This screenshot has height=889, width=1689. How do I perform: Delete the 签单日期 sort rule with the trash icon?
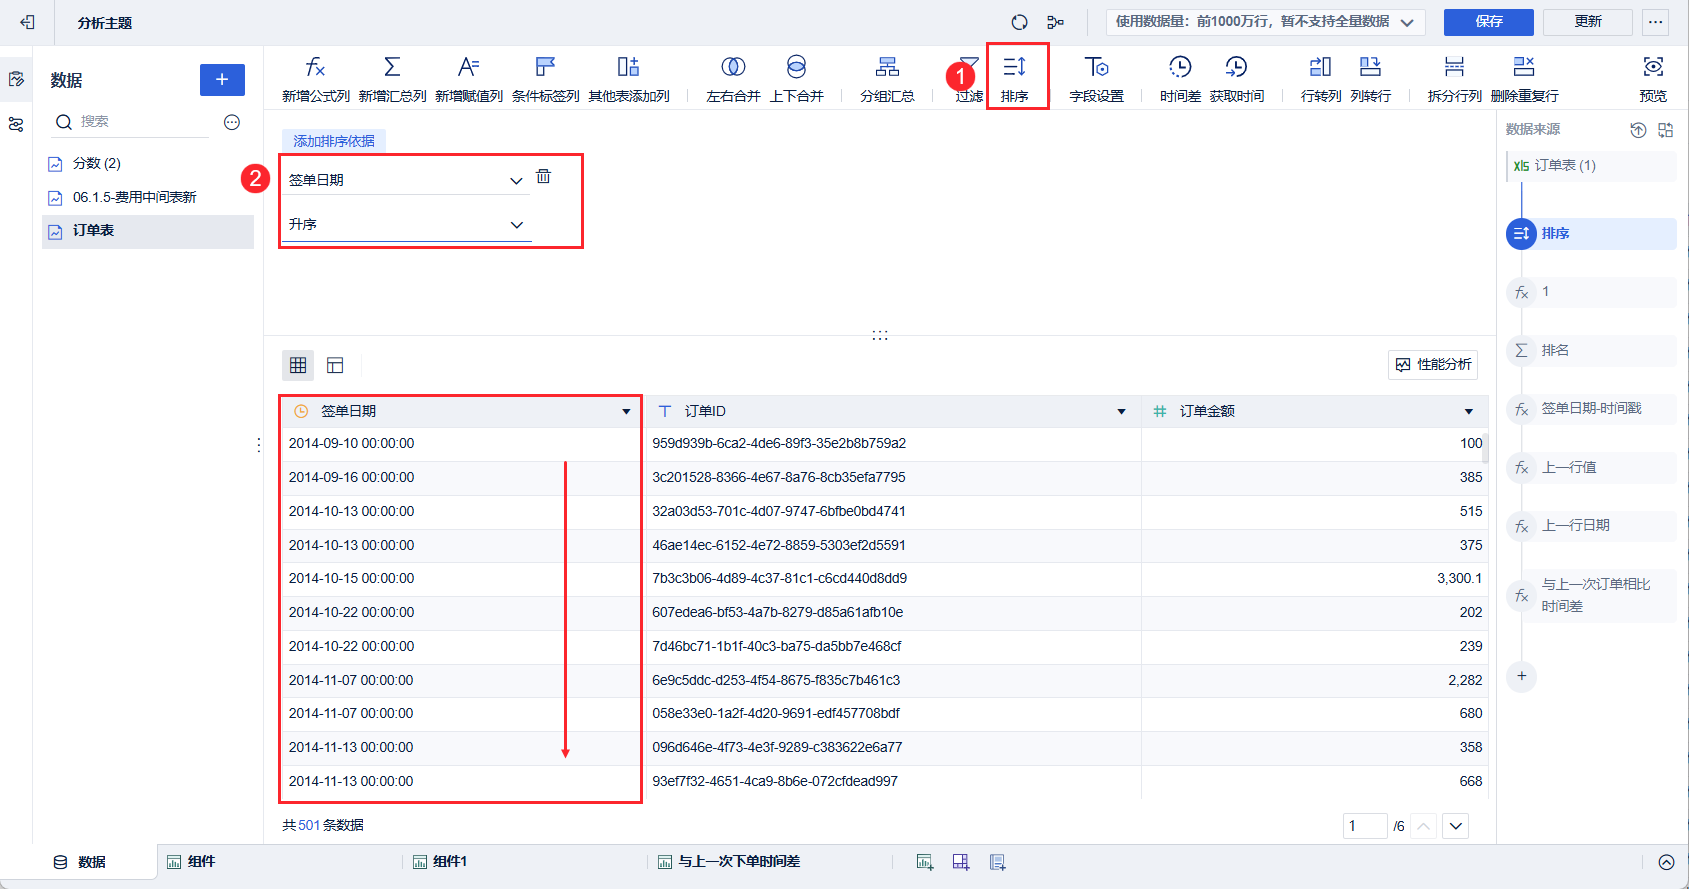click(544, 176)
